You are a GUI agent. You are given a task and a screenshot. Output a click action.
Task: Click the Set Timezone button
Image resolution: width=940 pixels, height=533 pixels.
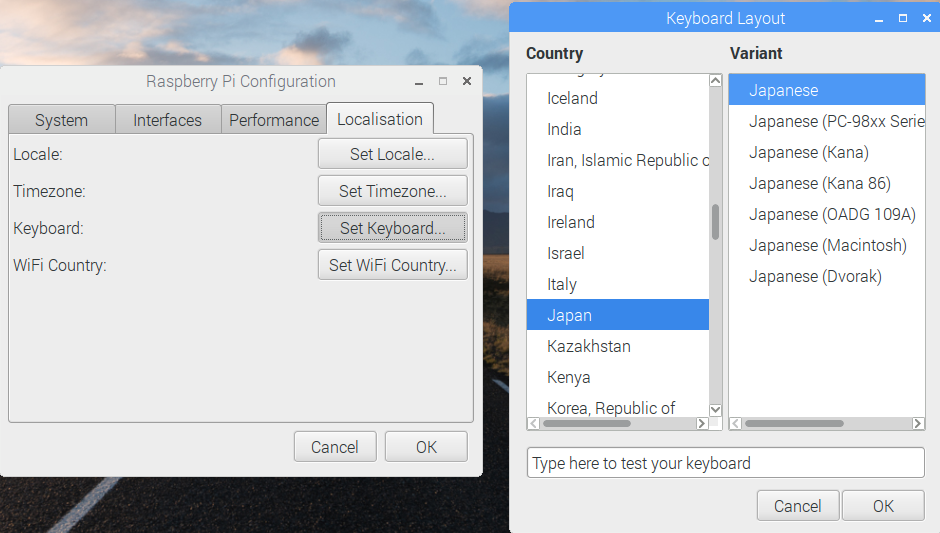pyautogui.click(x=393, y=191)
